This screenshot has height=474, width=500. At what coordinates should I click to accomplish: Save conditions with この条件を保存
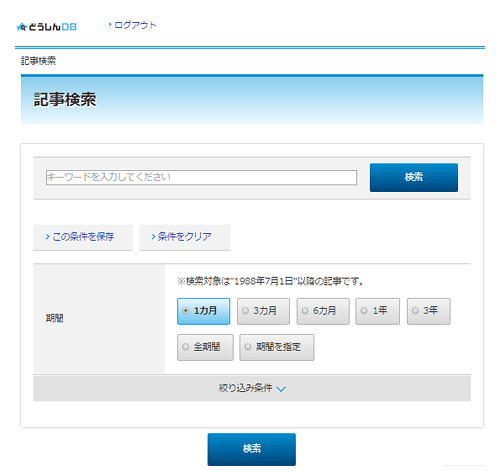[x=83, y=237]
